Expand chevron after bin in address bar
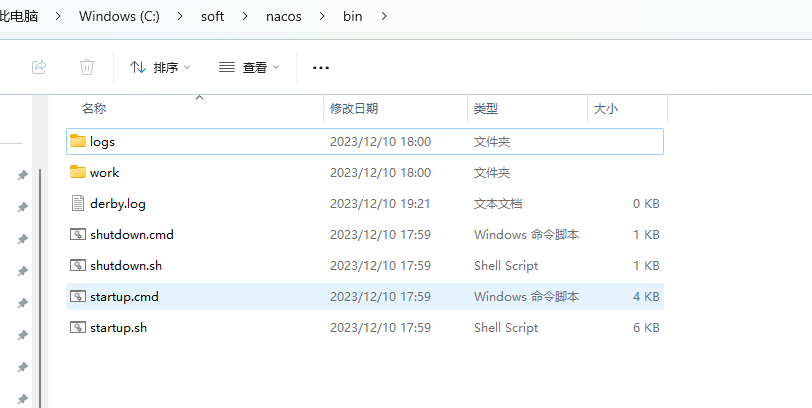Viewport: 812px width, 408px height. [x=383, y=16]
